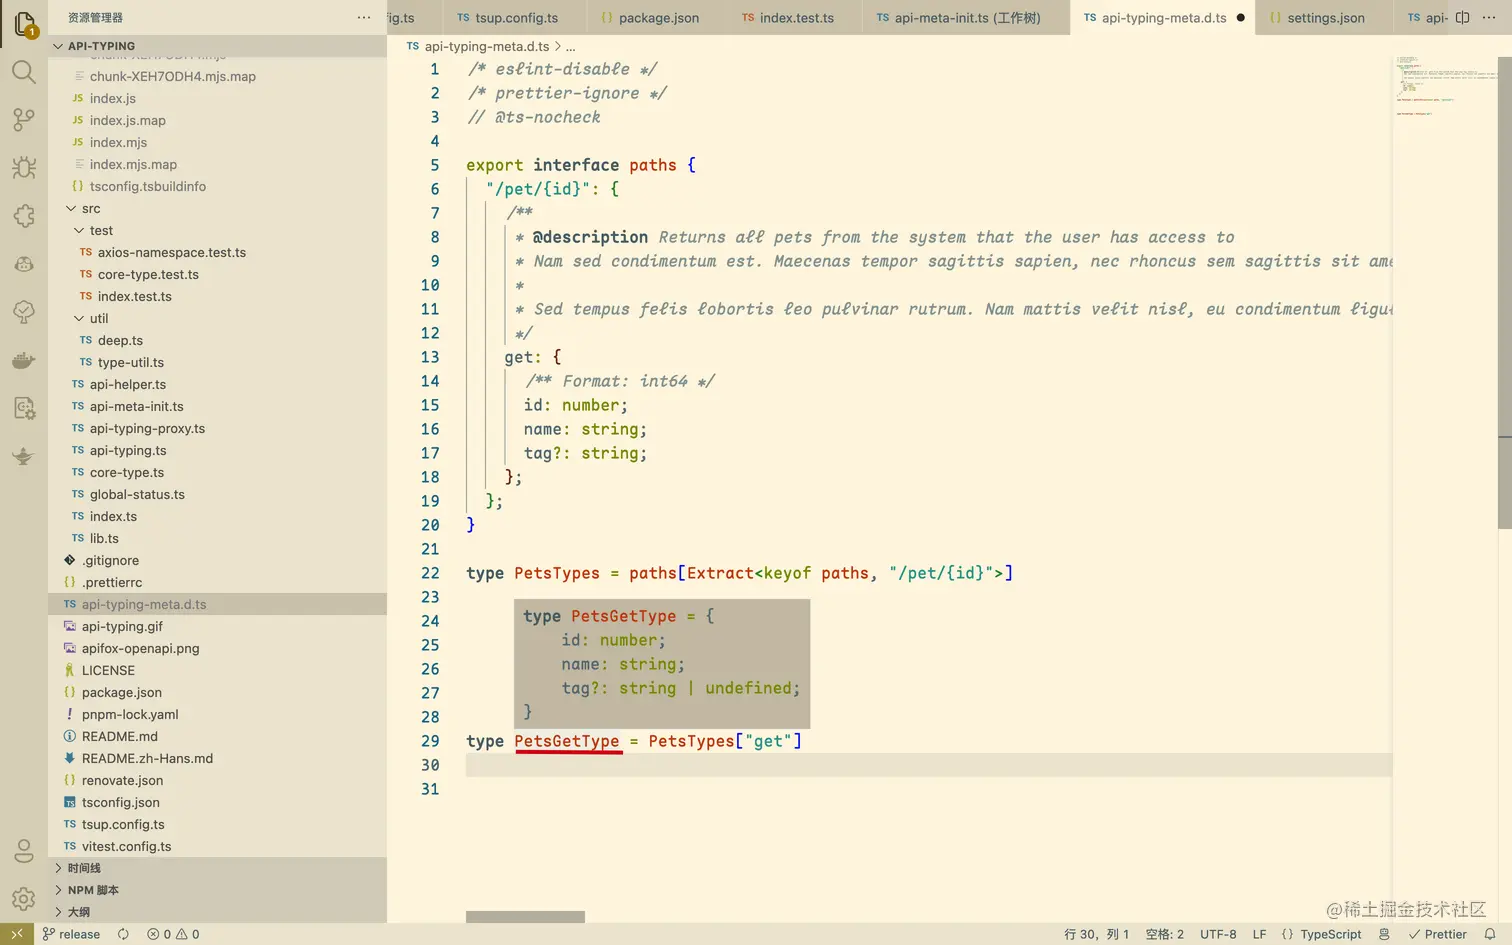Open pnpm-lock.yaml file

[x=217, y=714]
